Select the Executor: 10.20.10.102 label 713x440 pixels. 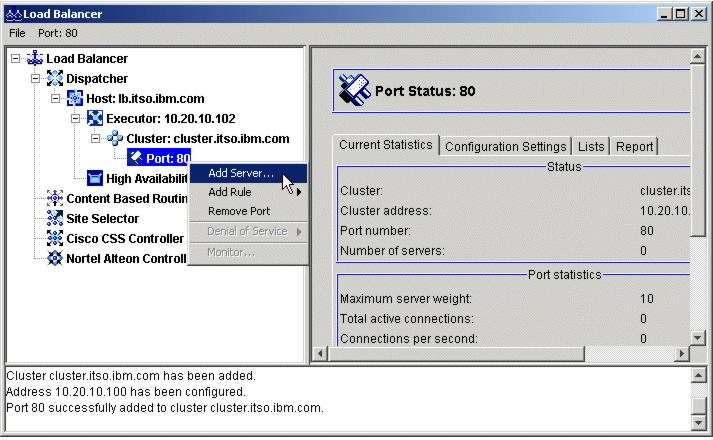pos(171,119)
